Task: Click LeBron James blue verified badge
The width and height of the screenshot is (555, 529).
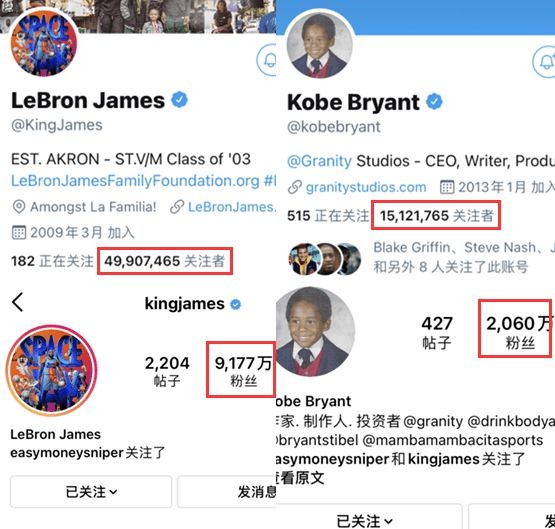Action: [x=179, y=99]
